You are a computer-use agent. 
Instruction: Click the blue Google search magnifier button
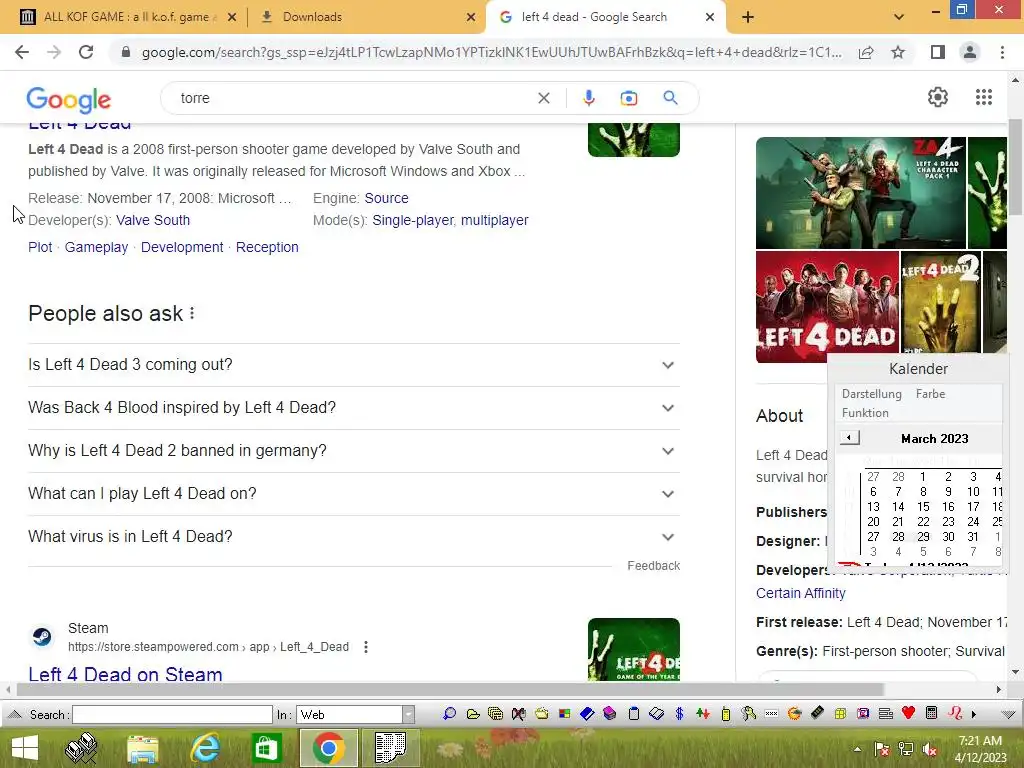click(x=670, y=98)
